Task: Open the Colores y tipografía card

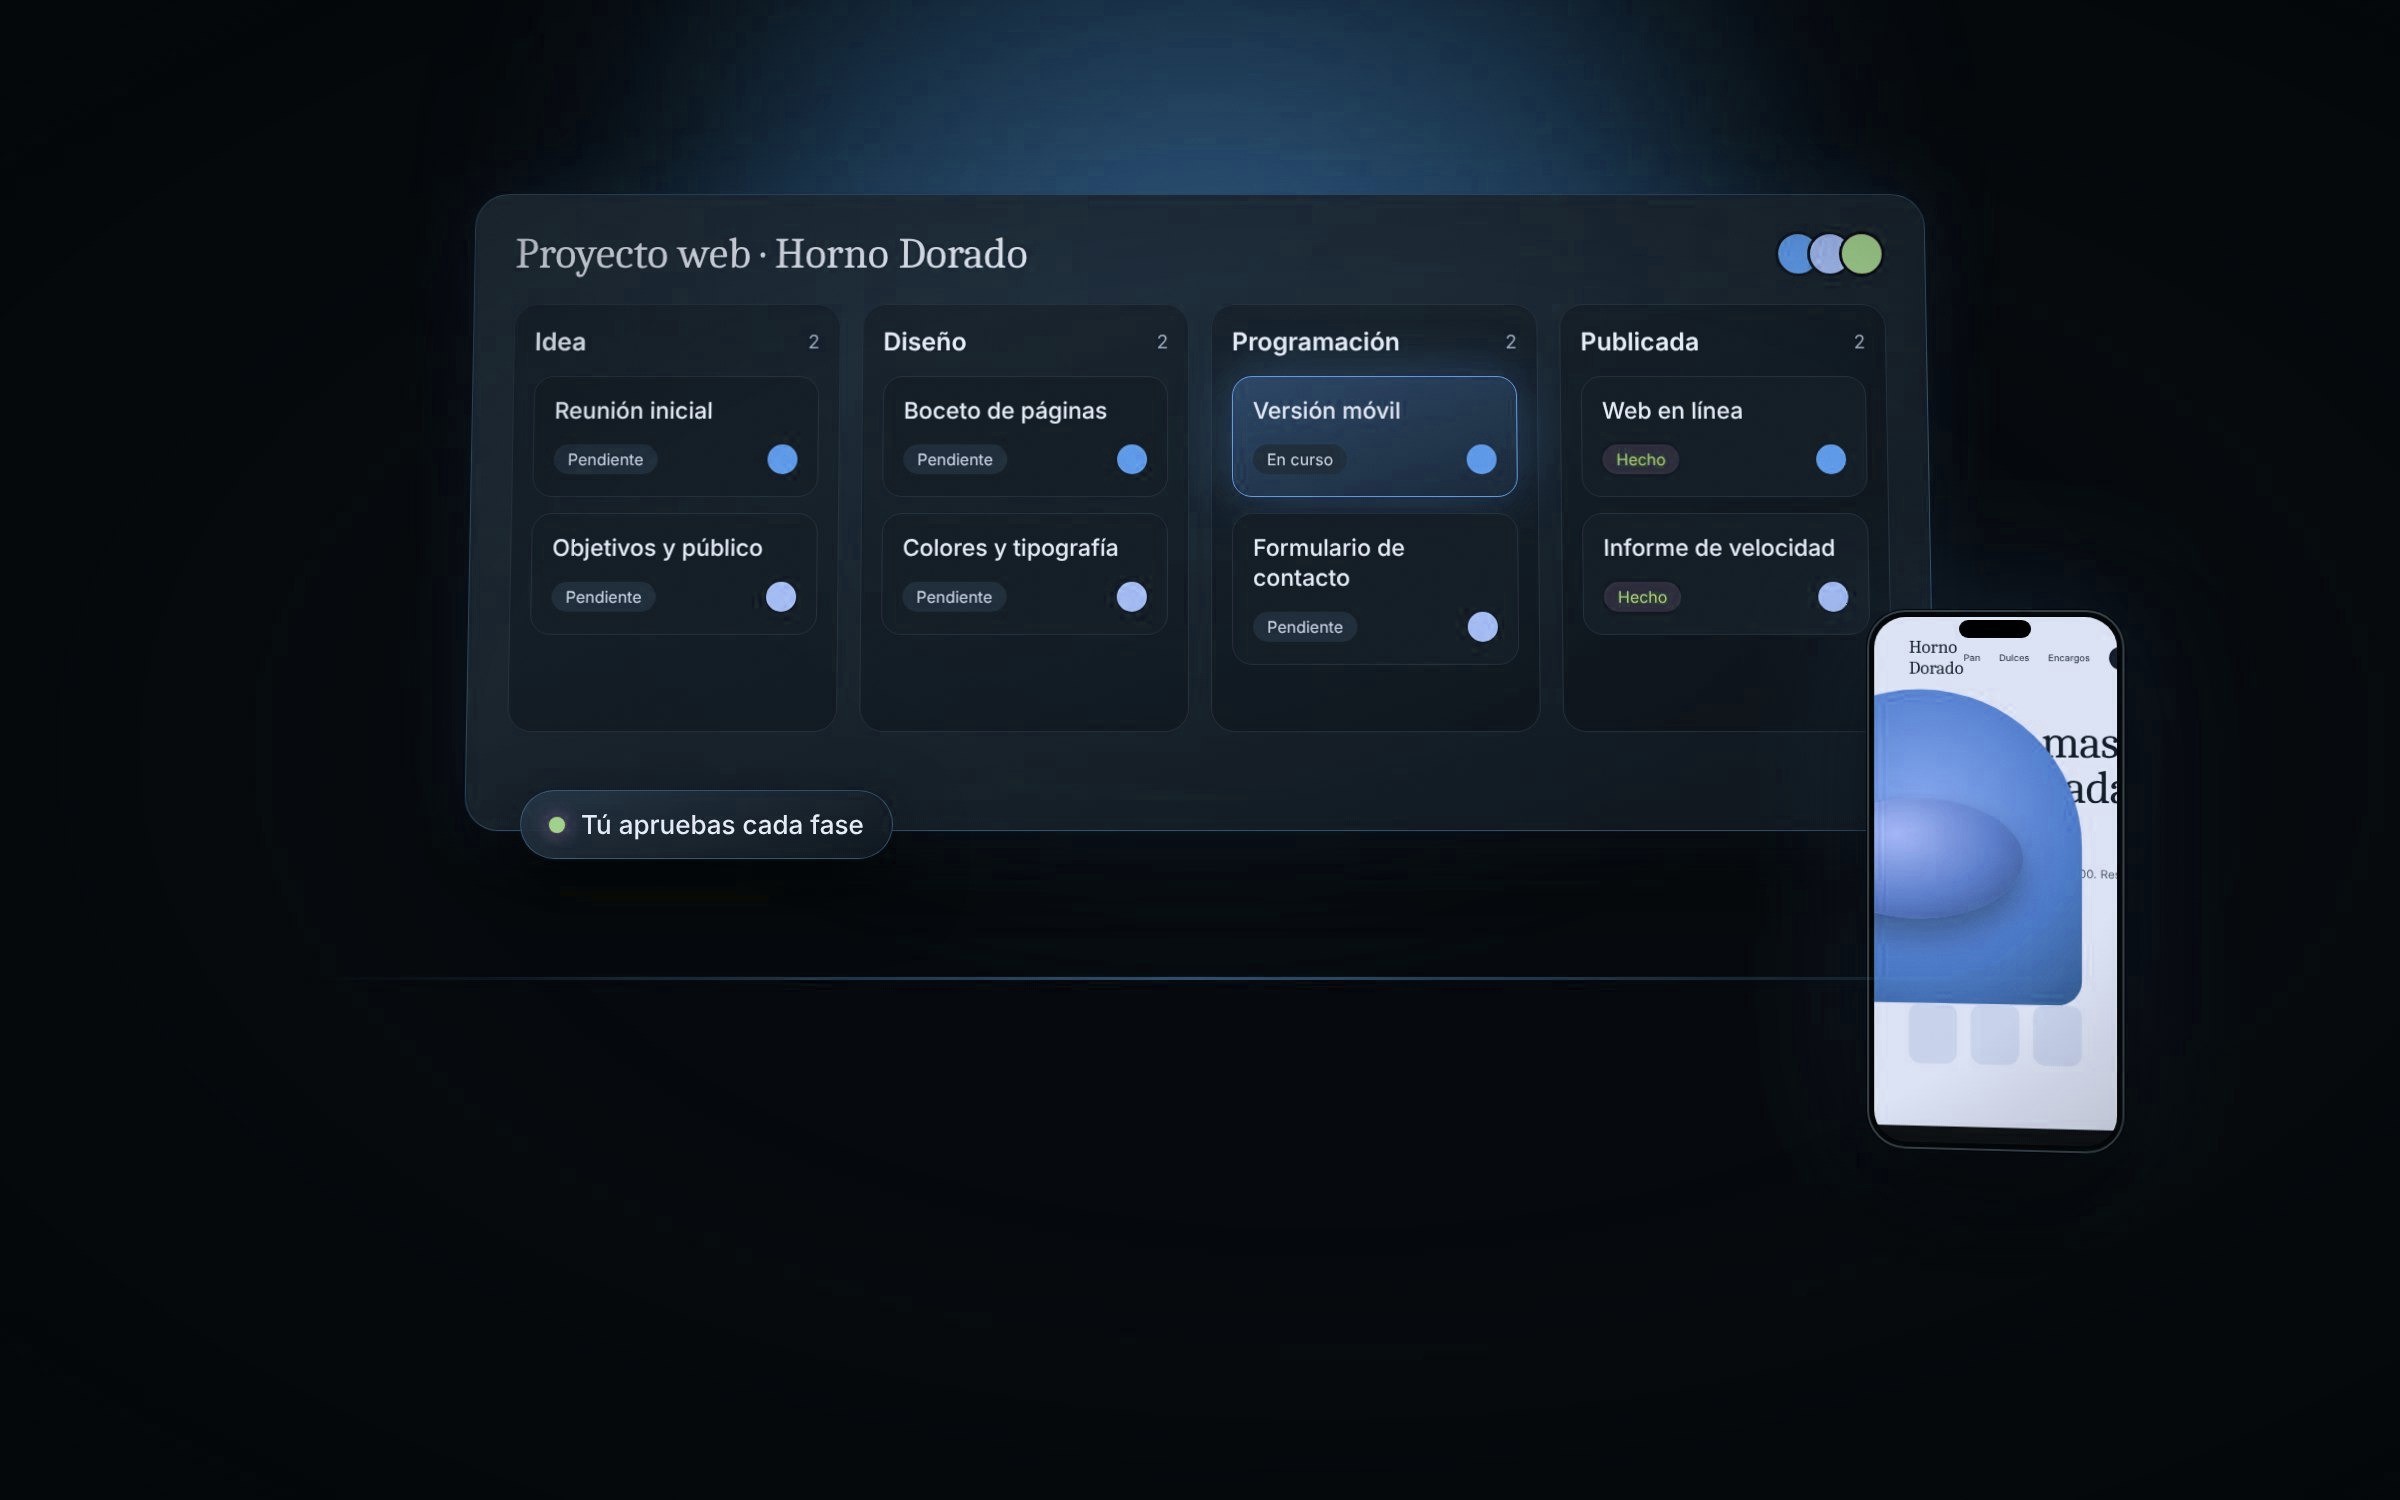Action: click(1023, 573)
